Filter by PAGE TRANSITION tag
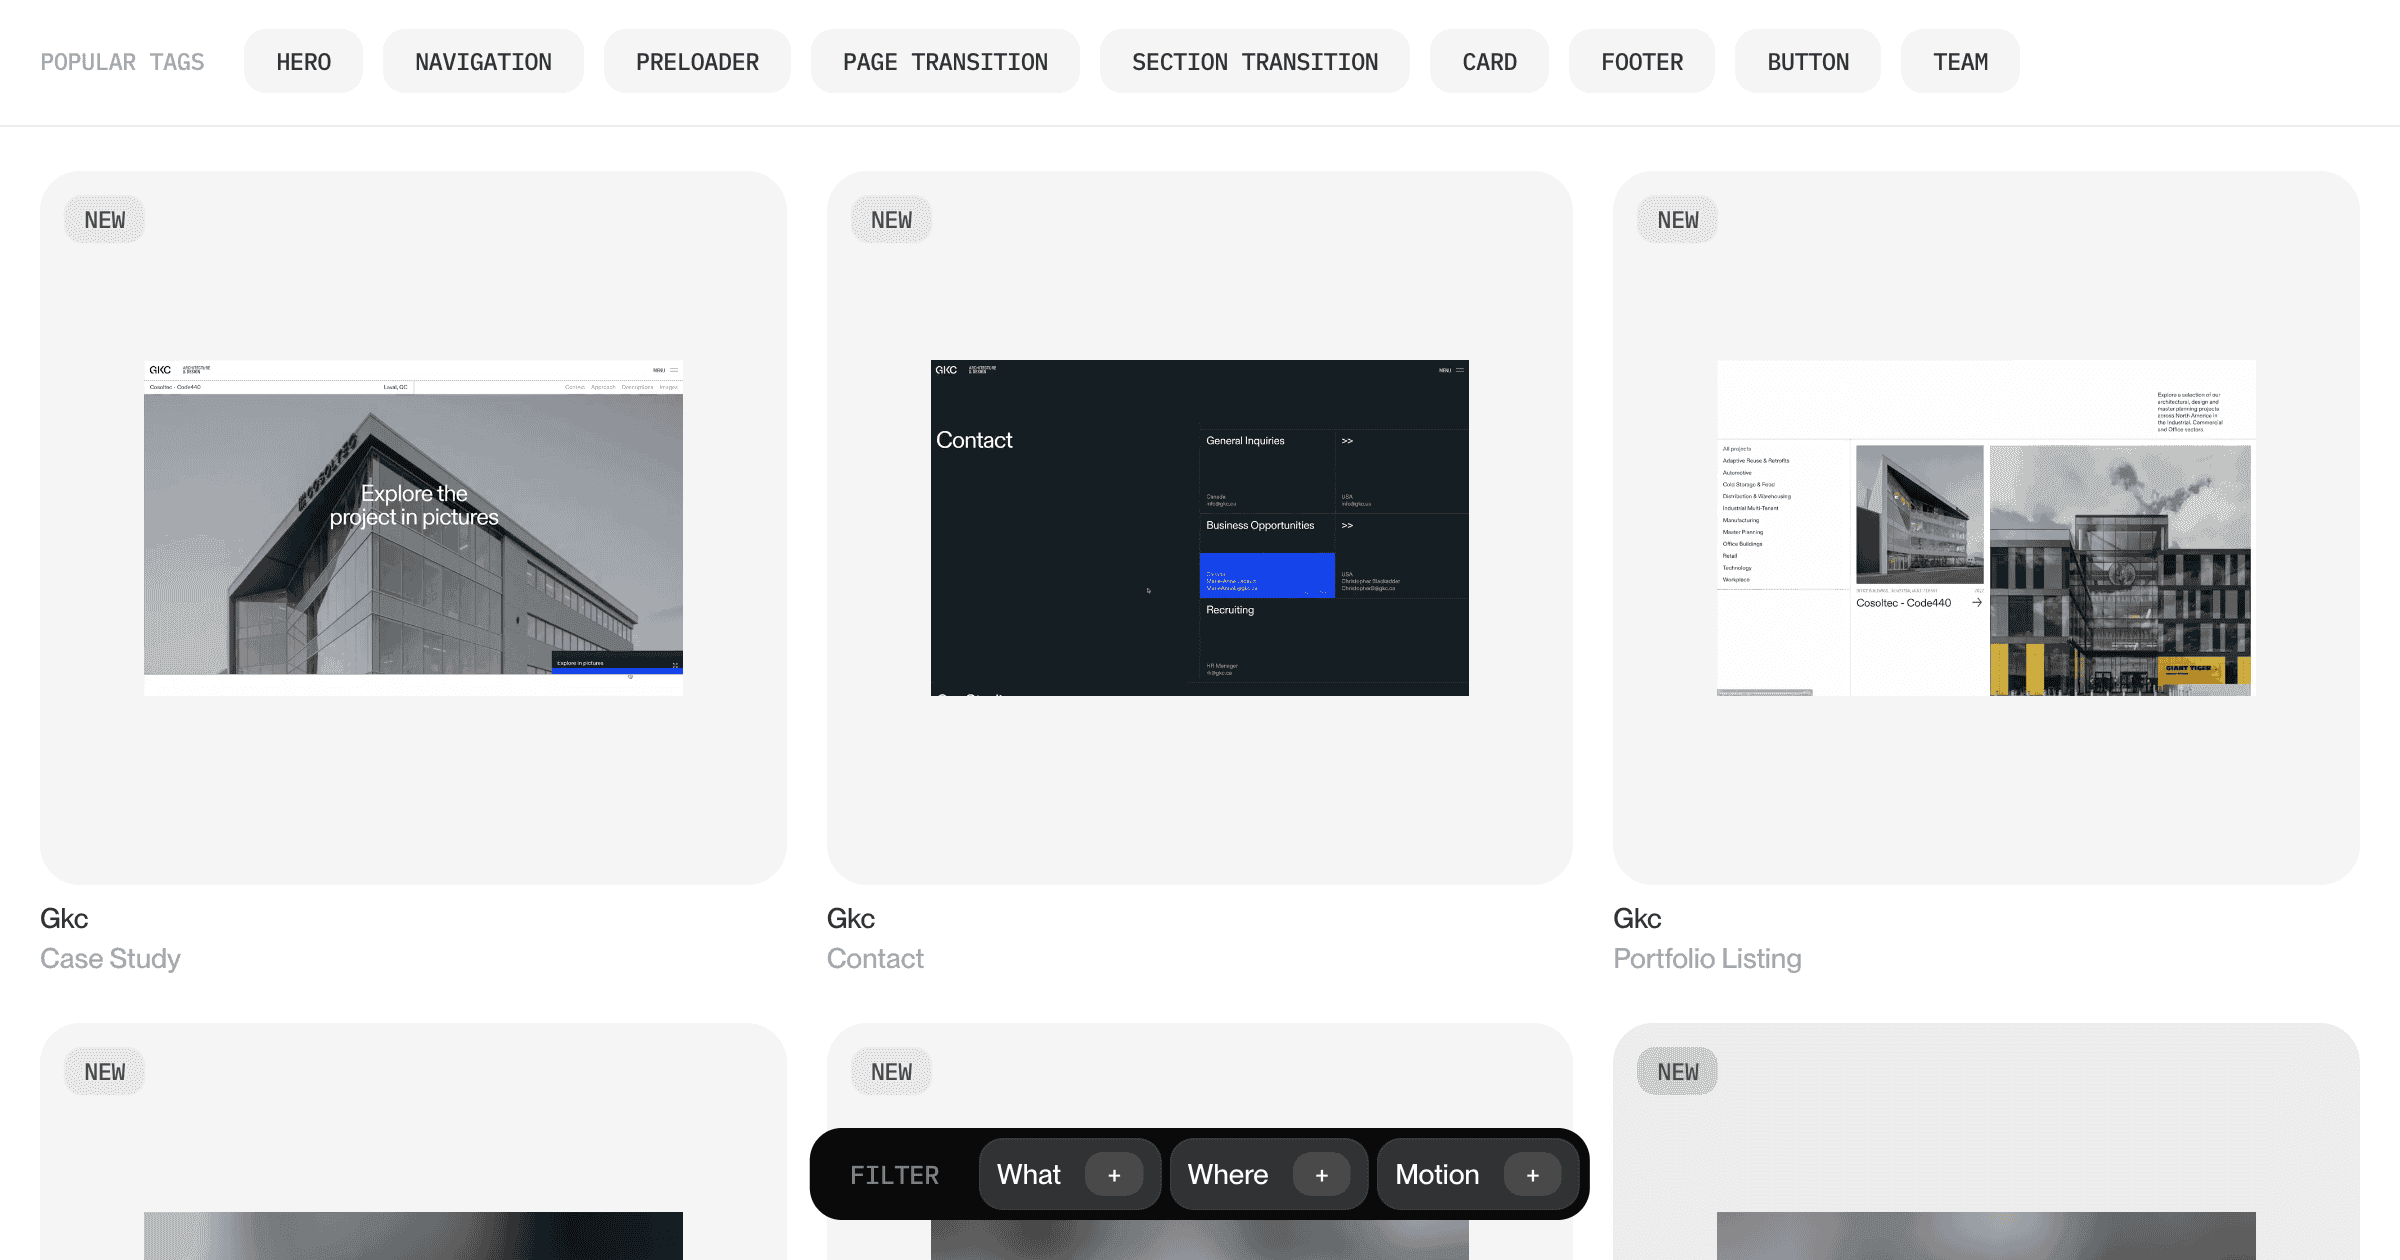Screen dimensions: 2400x1260 945,62
